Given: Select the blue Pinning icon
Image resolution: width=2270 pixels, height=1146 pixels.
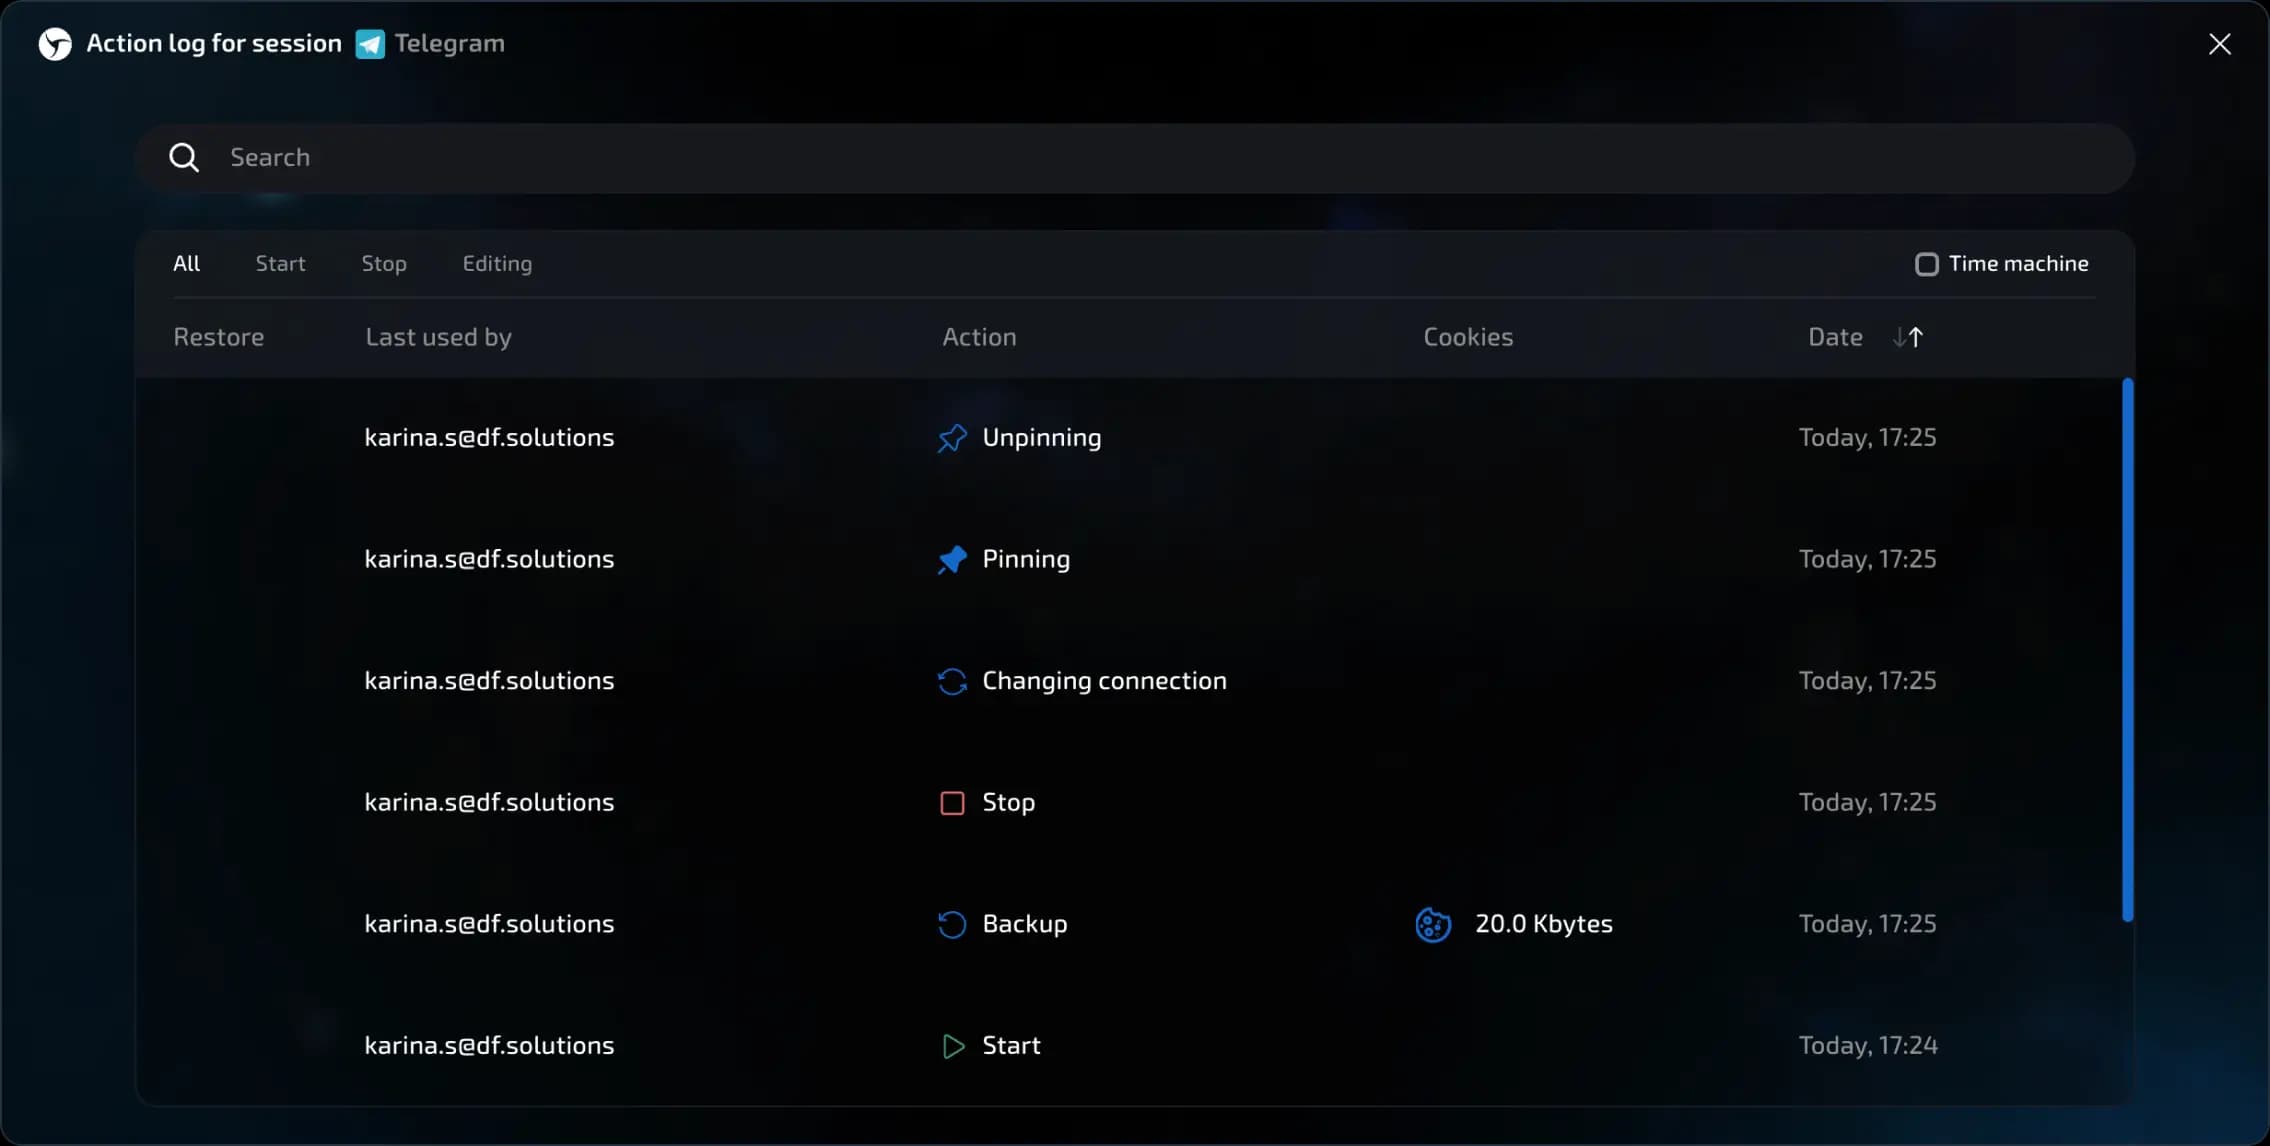Looking at the screenshot, I should (x=951, y=559).
